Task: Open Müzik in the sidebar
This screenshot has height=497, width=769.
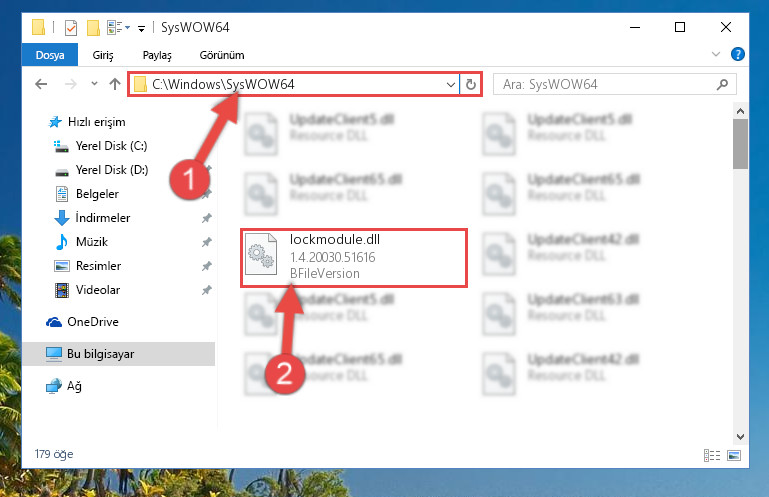Action: click(92, 242)
